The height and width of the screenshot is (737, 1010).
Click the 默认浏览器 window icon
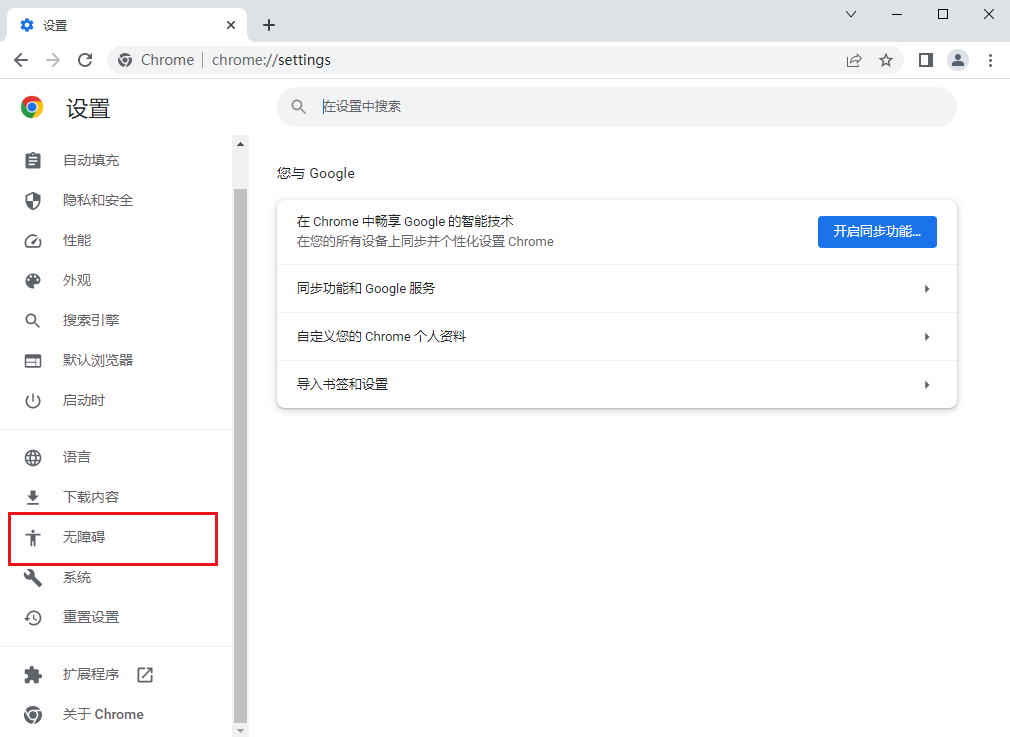click(x=33, y=361)
